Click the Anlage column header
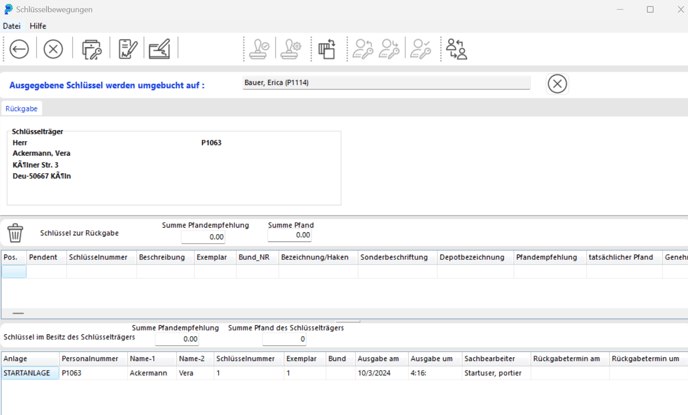Image resolution: width=688 pixels, height=415 pixels. pyautogui.click(x=30, y=359)
